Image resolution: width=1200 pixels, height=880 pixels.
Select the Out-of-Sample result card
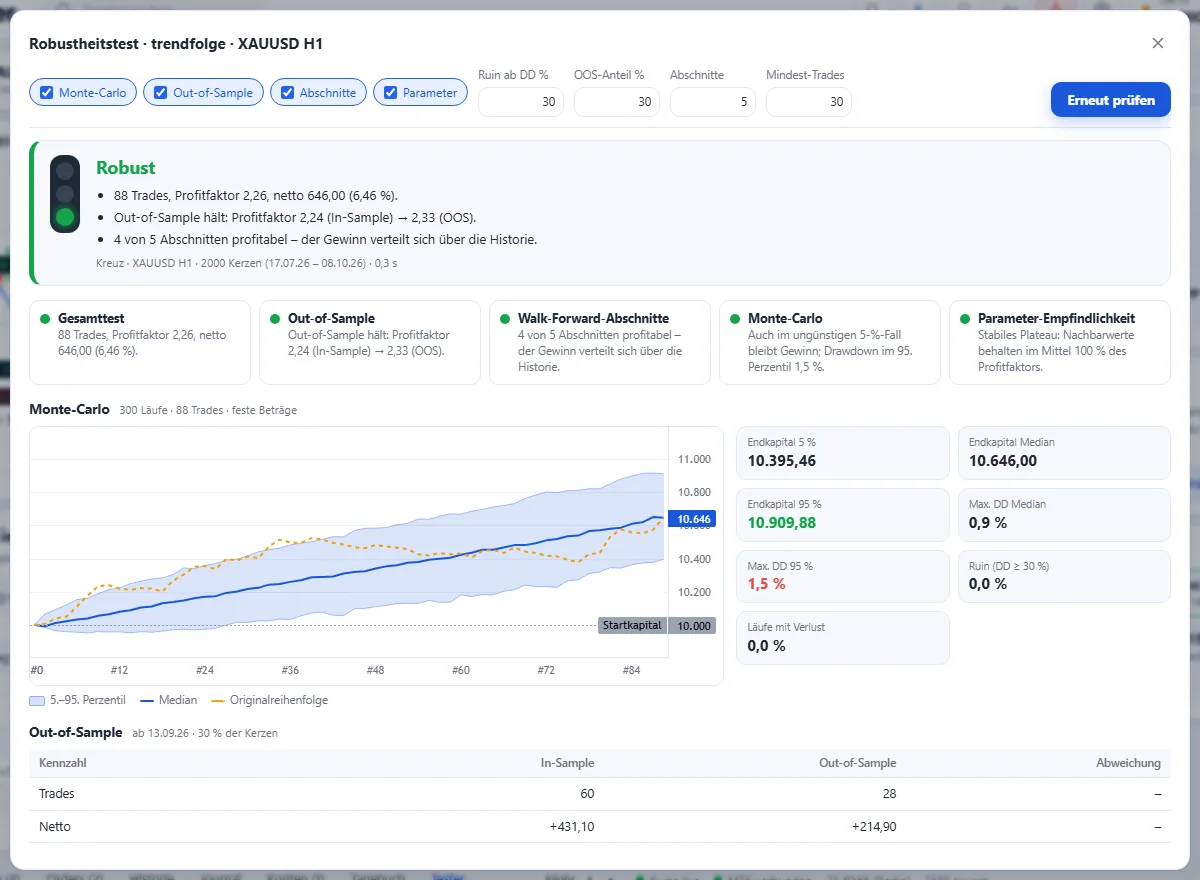(370, 343)
